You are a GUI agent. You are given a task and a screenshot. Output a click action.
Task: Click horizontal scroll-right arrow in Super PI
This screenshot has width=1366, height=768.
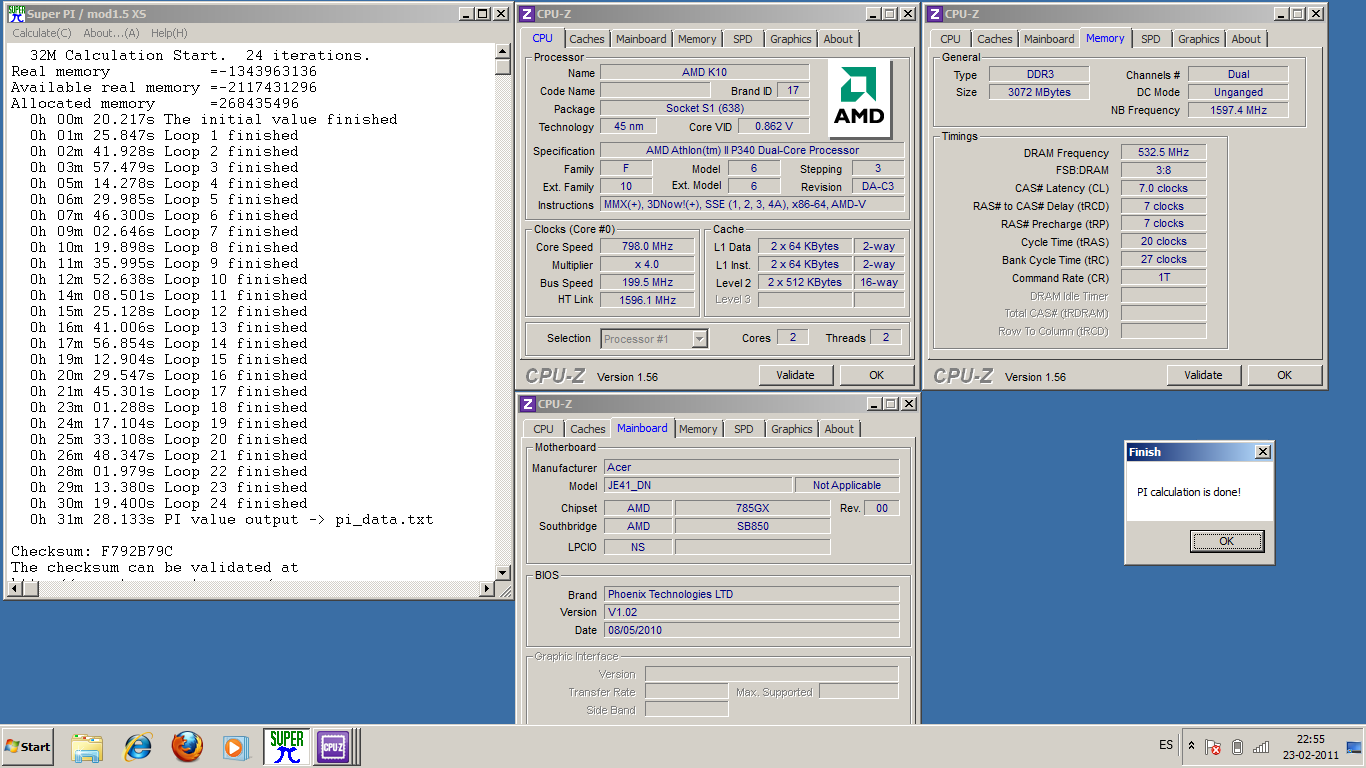(488, 588)
